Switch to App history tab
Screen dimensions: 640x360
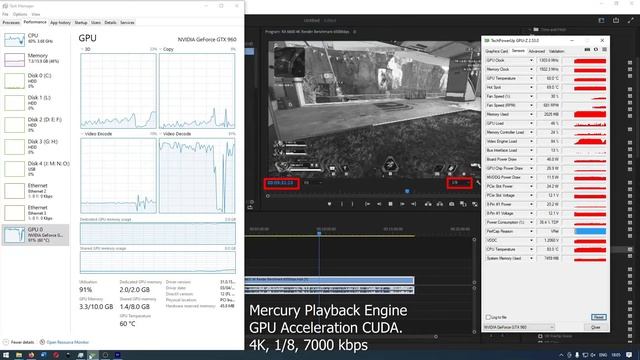(x=60, y=22)
